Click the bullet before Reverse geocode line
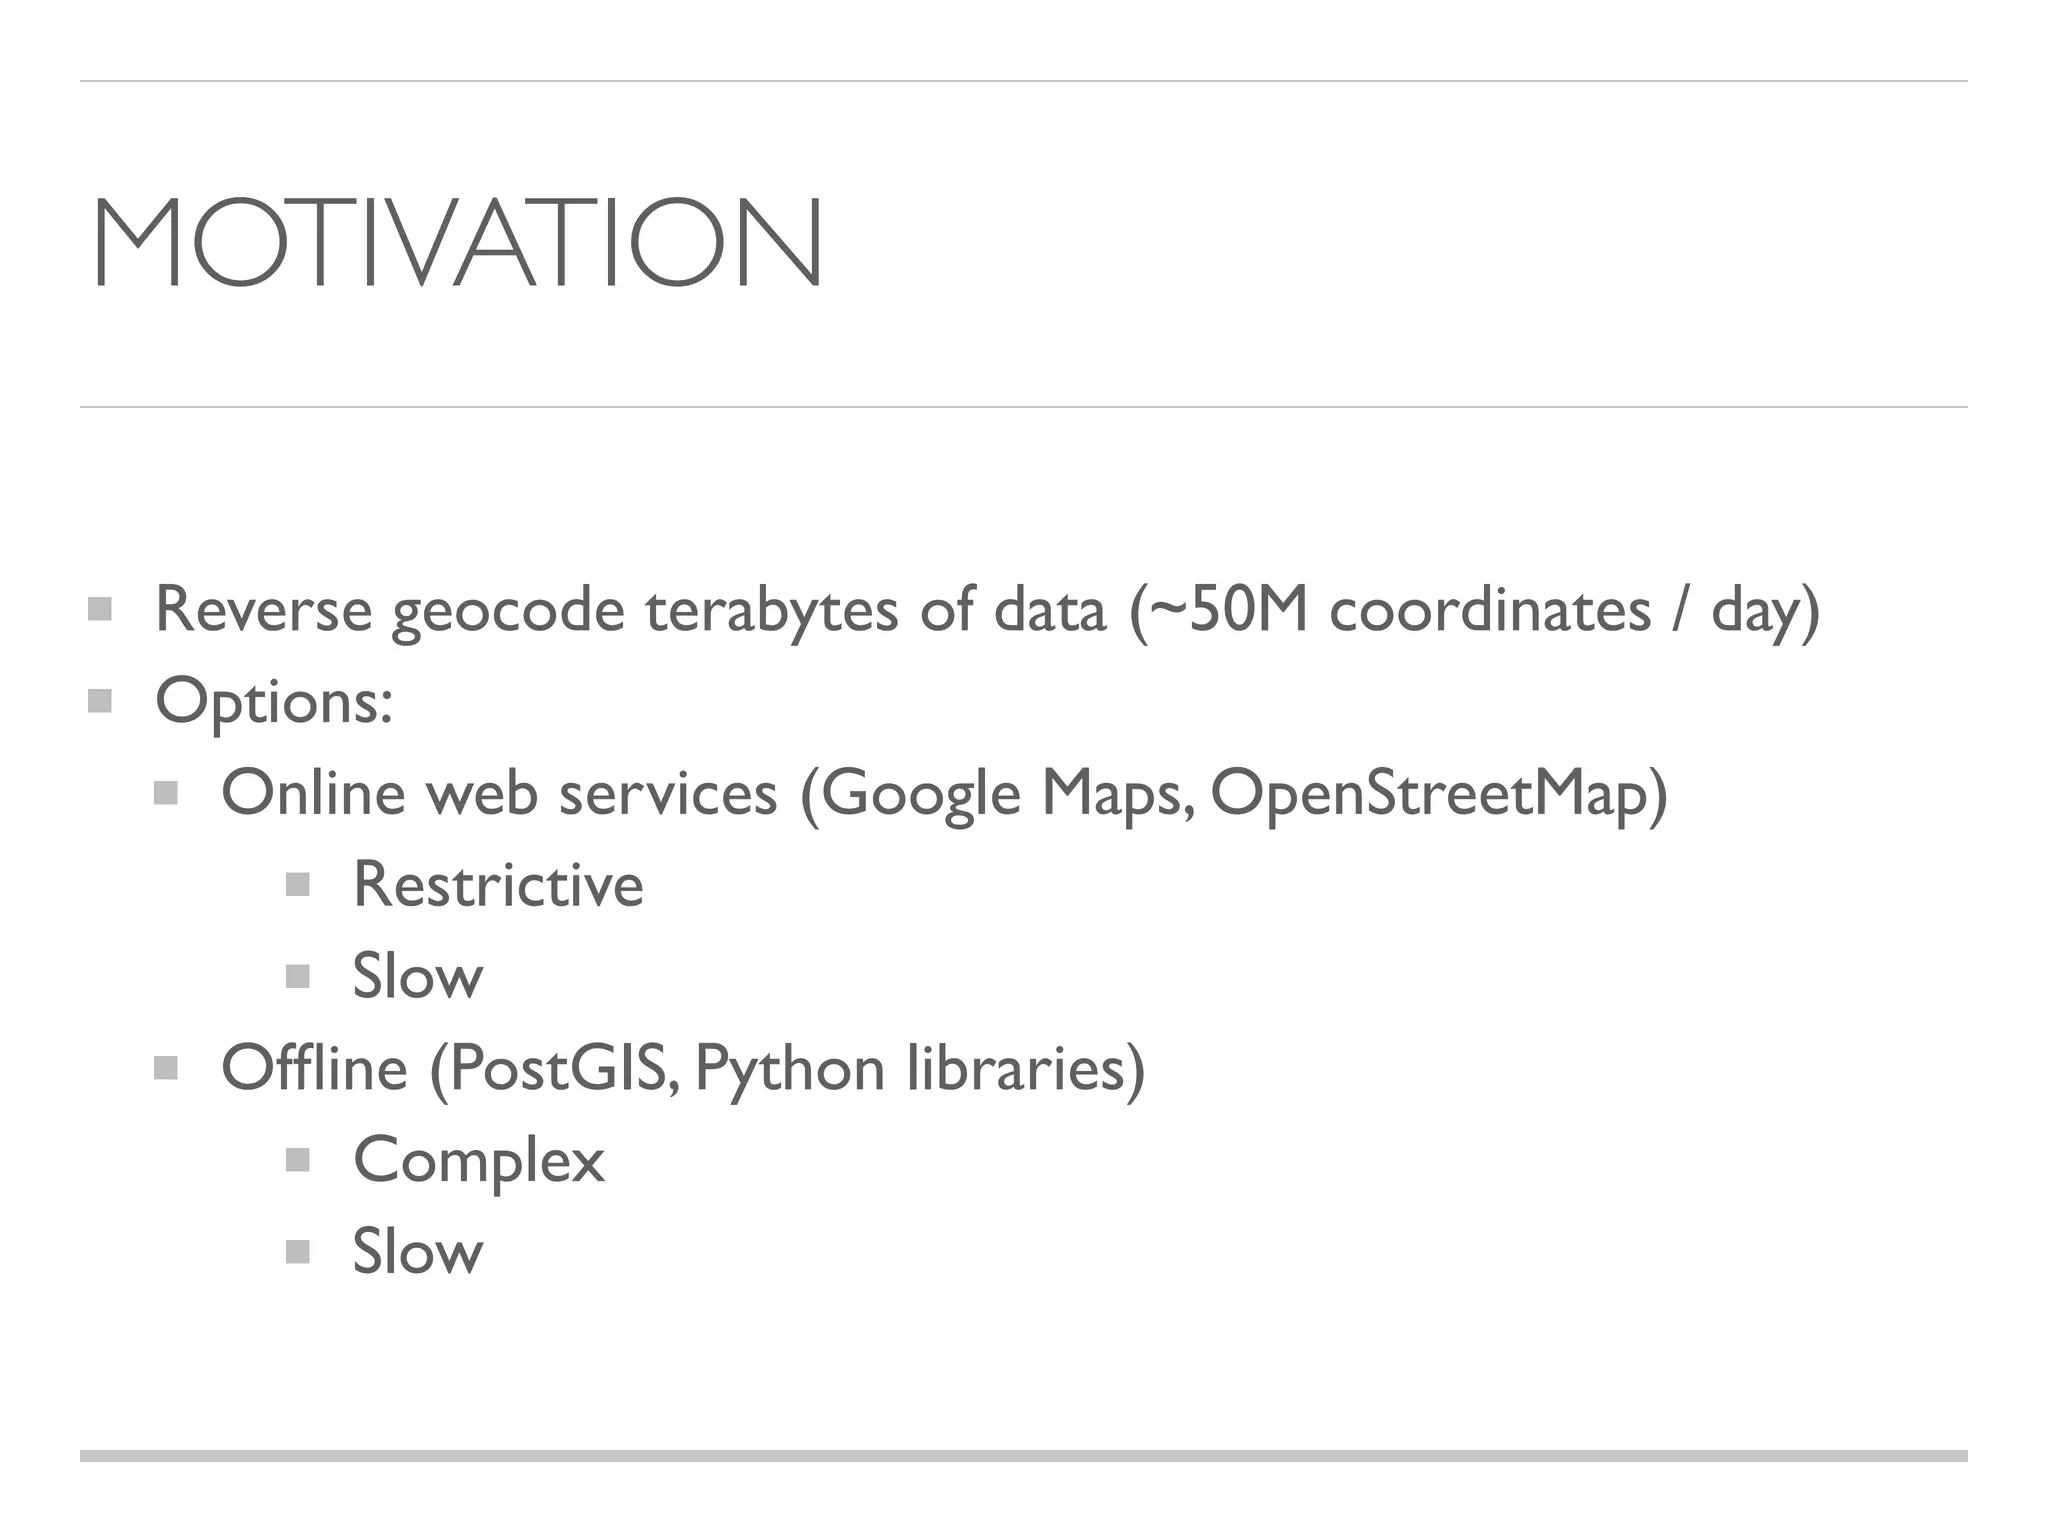 pyautogui.click(x=99, y=609)
